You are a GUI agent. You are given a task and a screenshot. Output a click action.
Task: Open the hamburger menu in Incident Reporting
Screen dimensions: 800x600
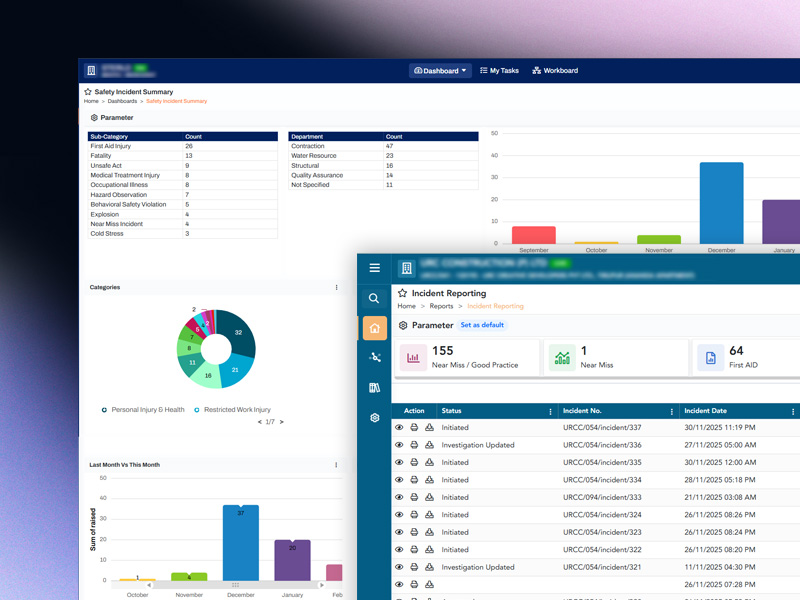click(375, 268)
